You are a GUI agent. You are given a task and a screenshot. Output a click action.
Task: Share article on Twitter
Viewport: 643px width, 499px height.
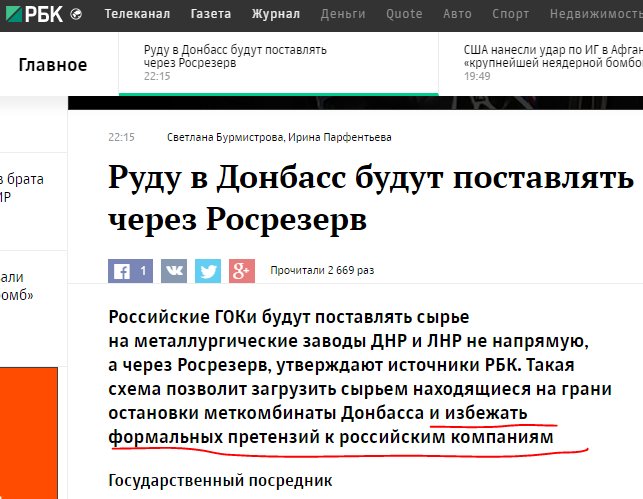[207, 270]
